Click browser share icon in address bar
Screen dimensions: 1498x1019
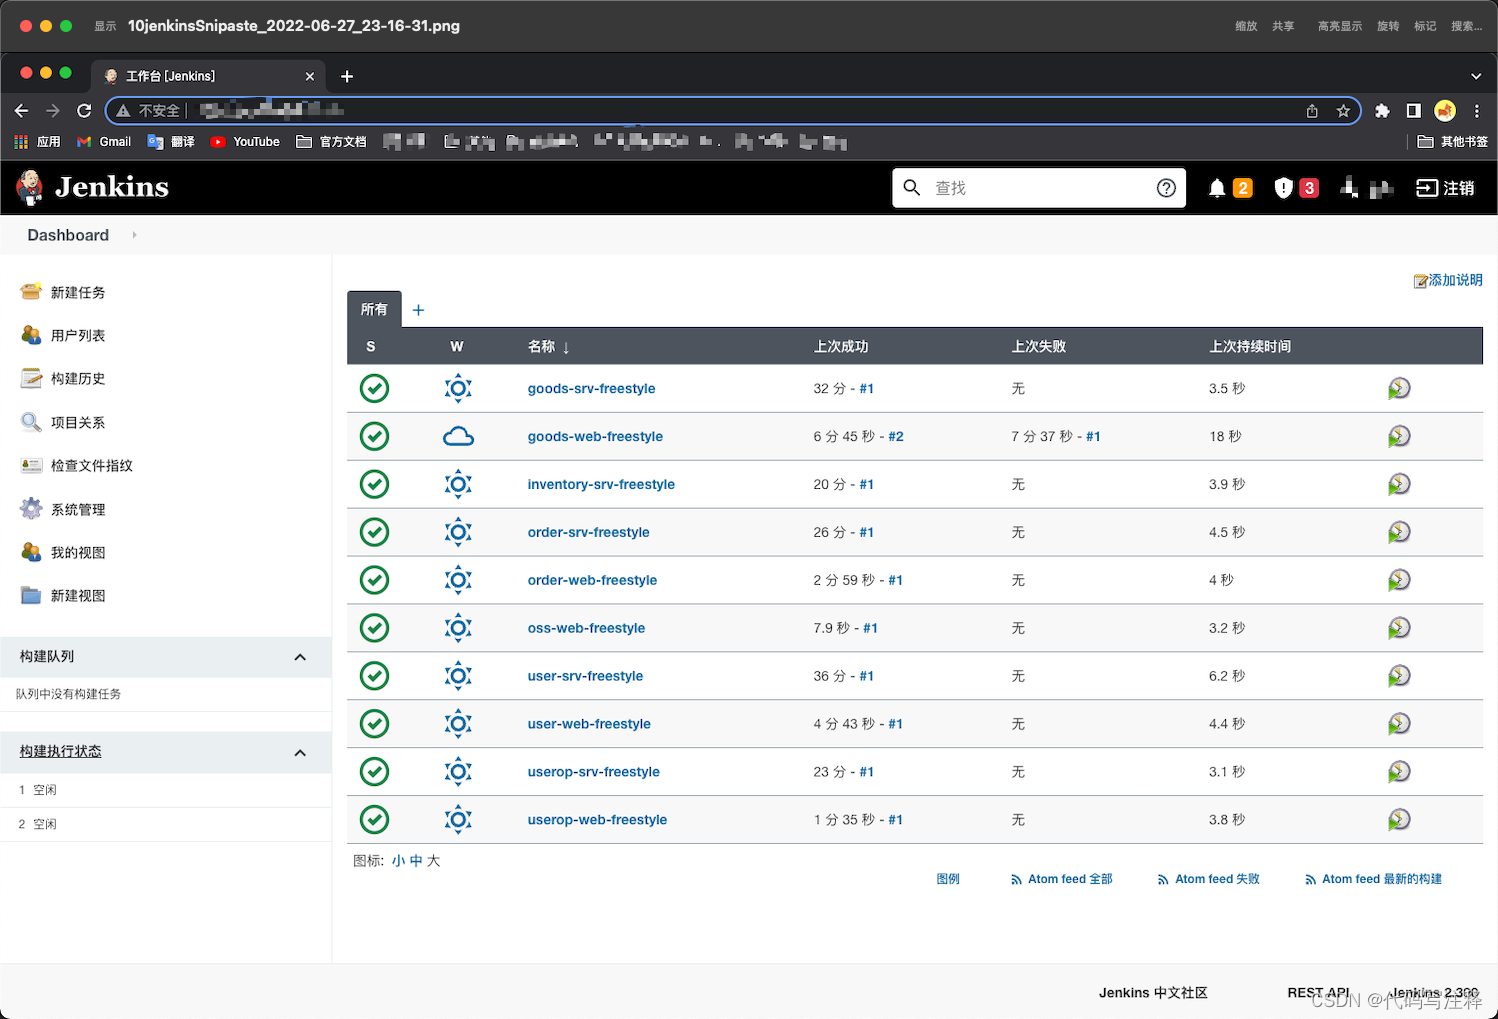tap(1312, 111)
